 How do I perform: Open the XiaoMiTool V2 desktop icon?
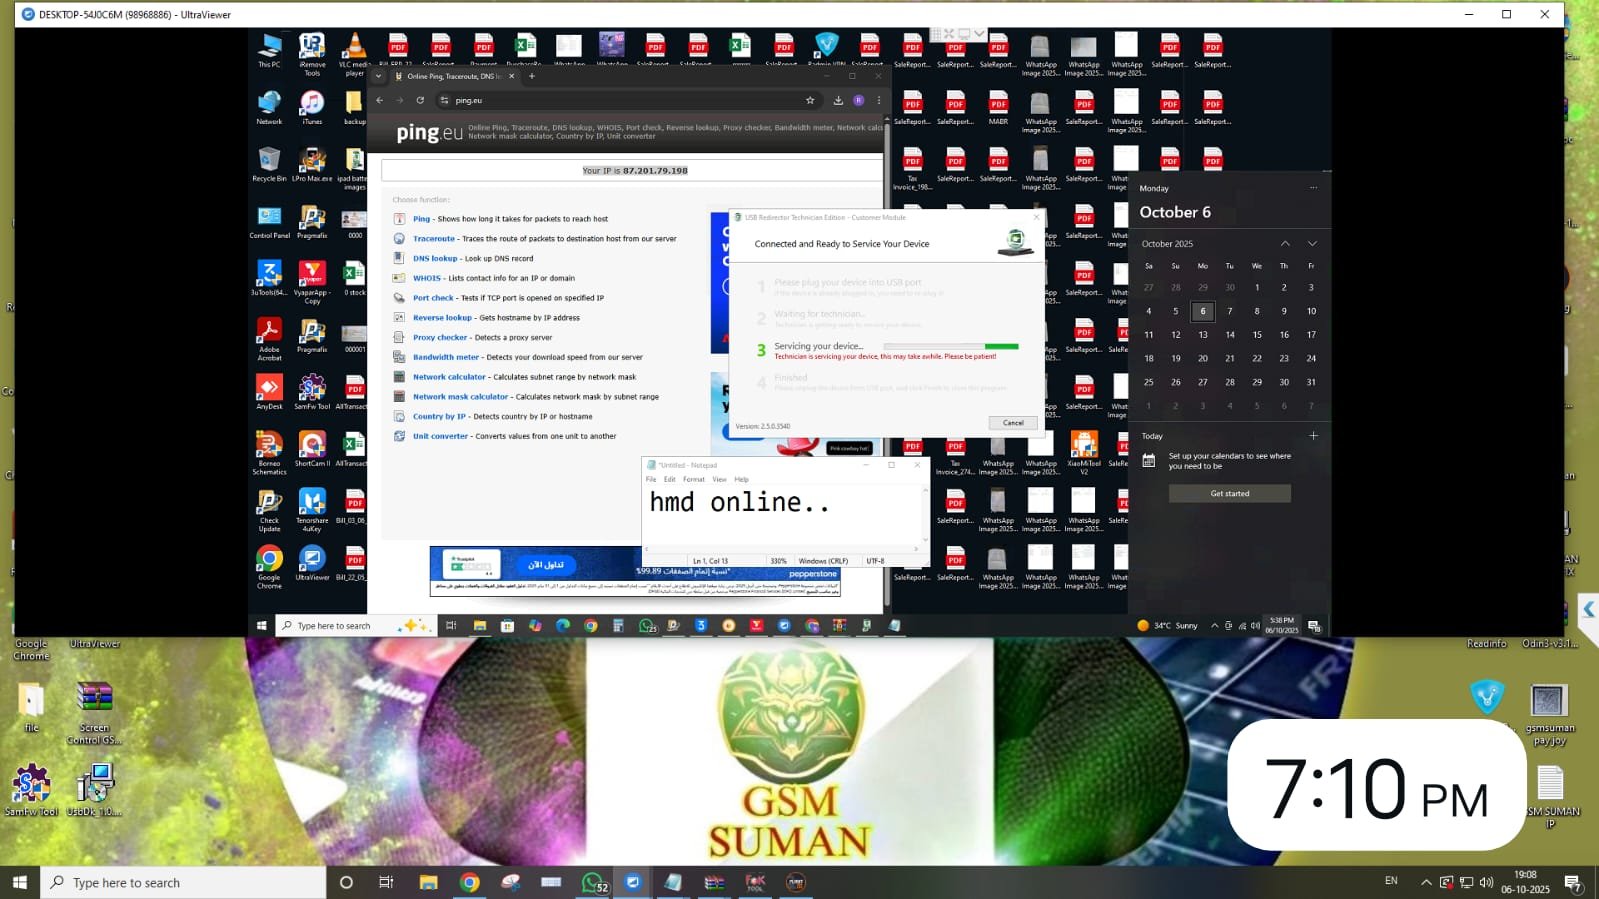click(1083, 445)
